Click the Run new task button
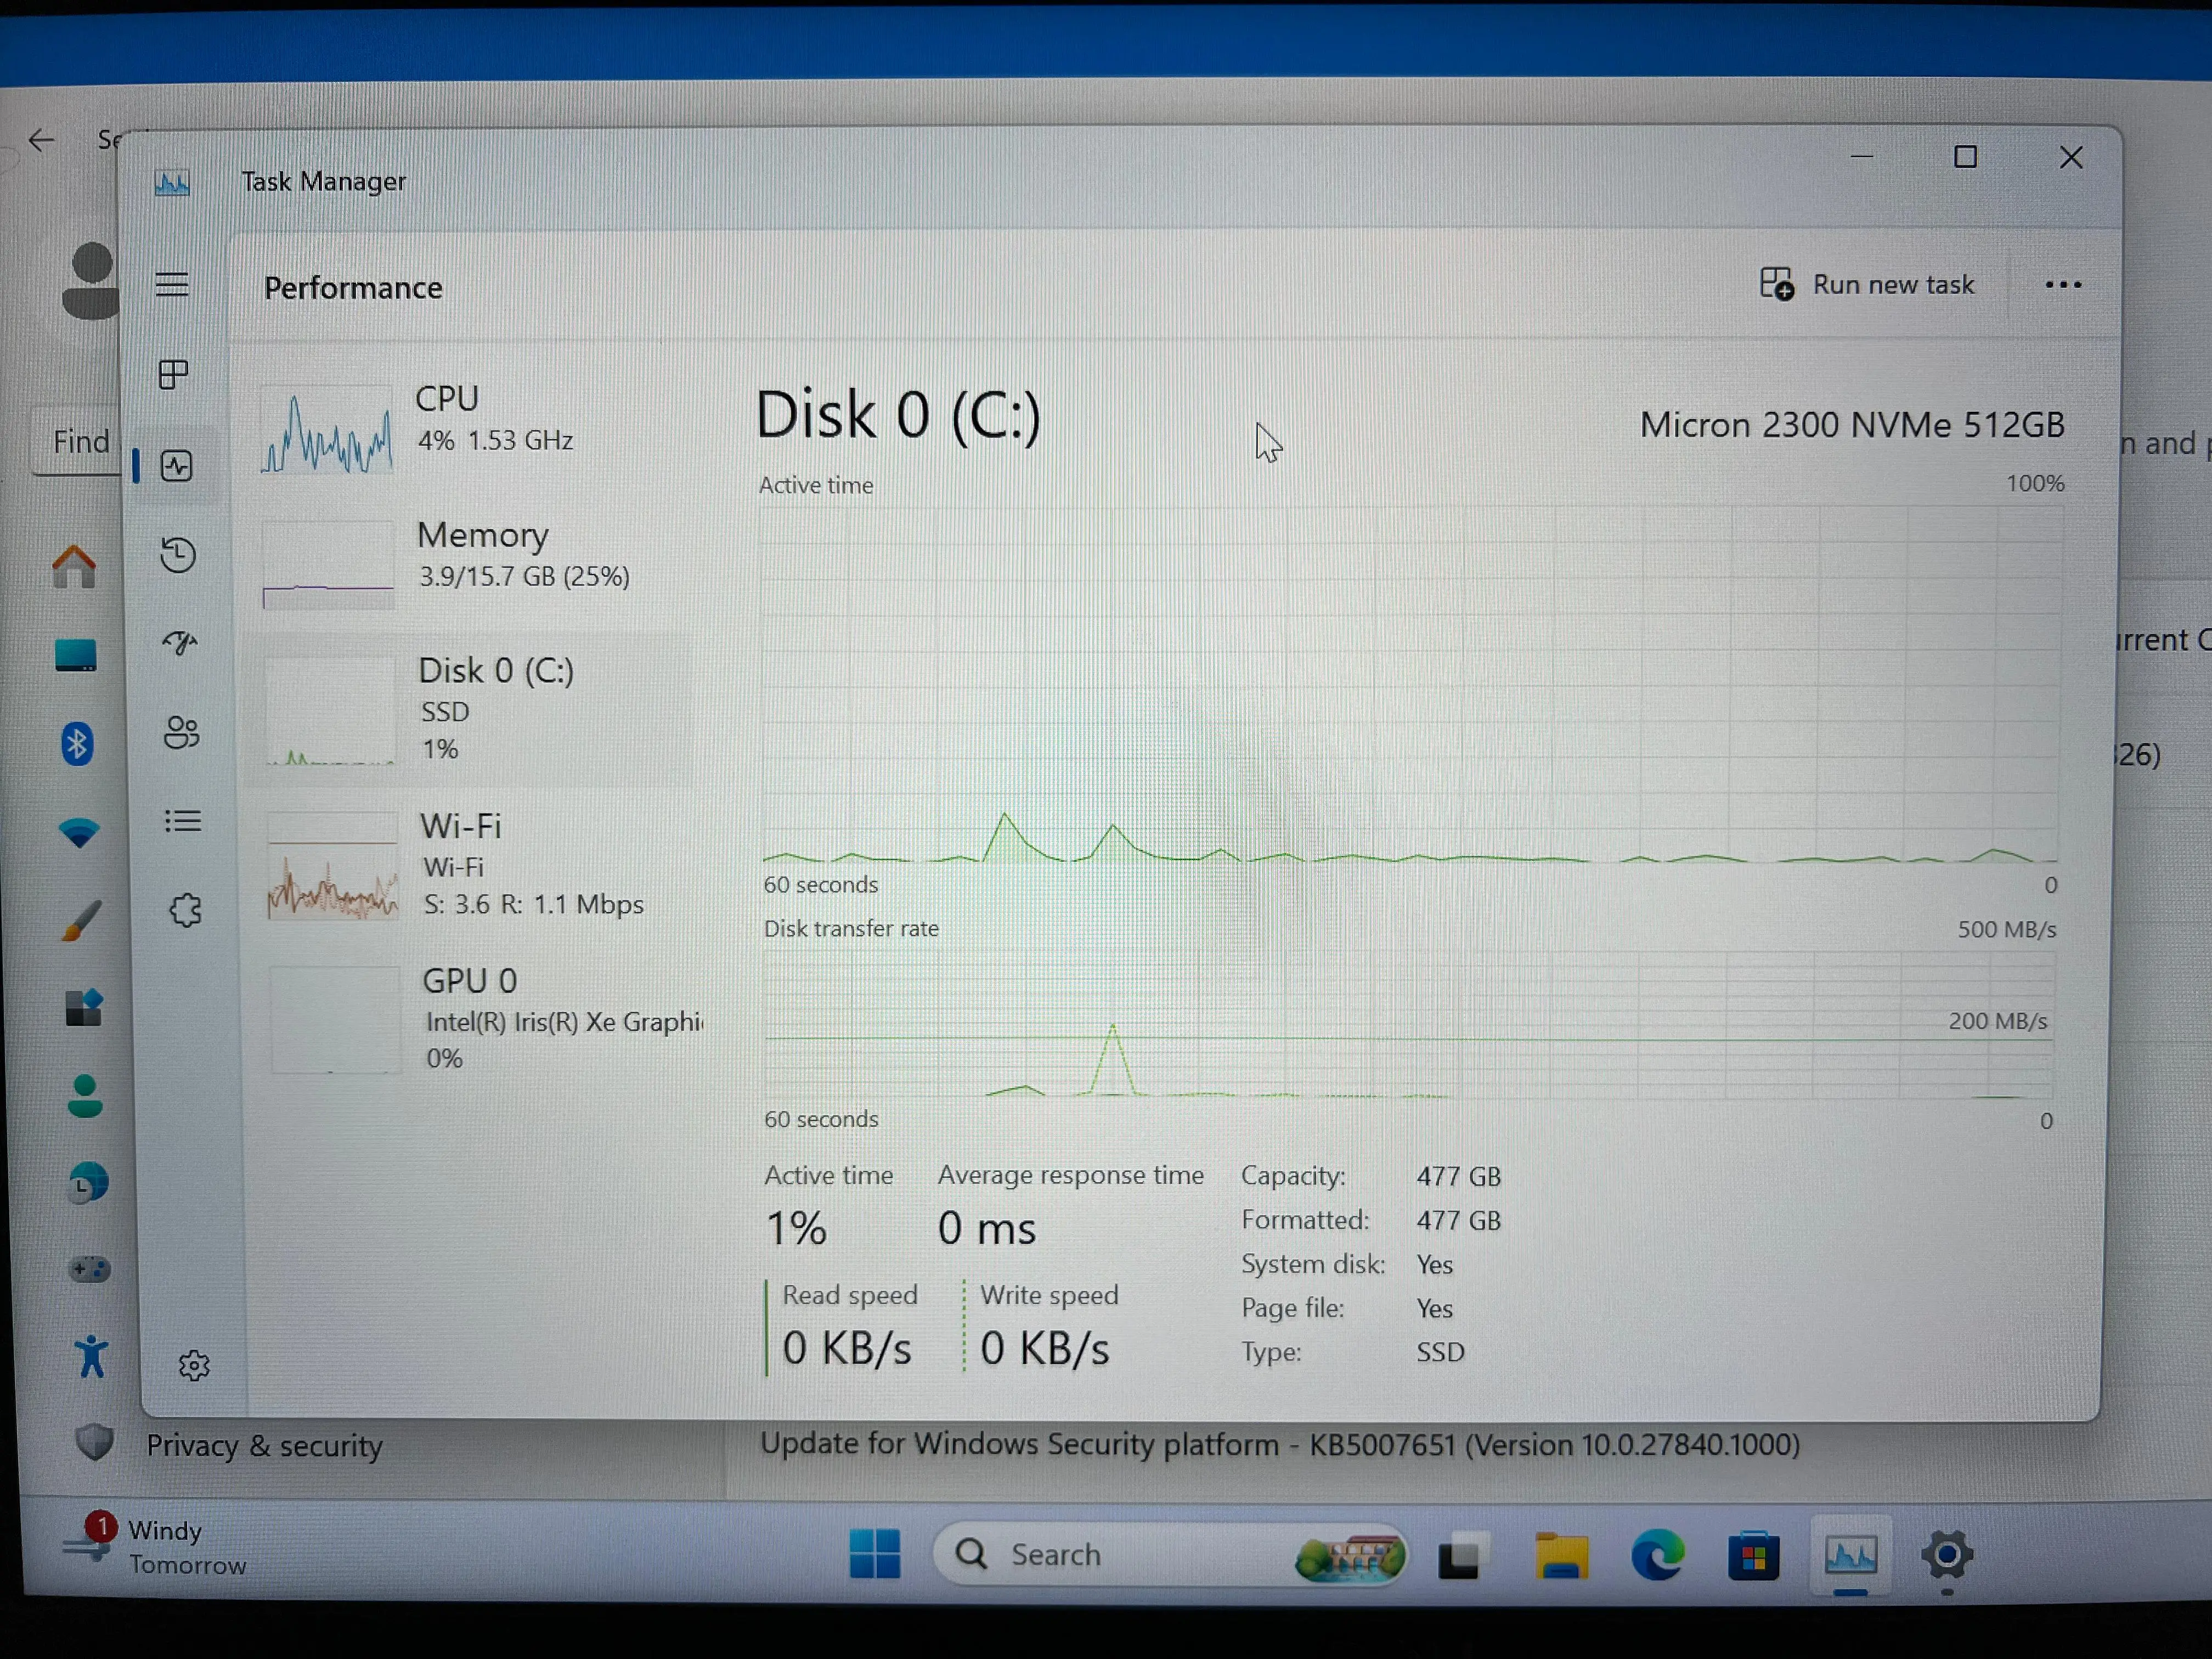 (x=1867, y=285)
